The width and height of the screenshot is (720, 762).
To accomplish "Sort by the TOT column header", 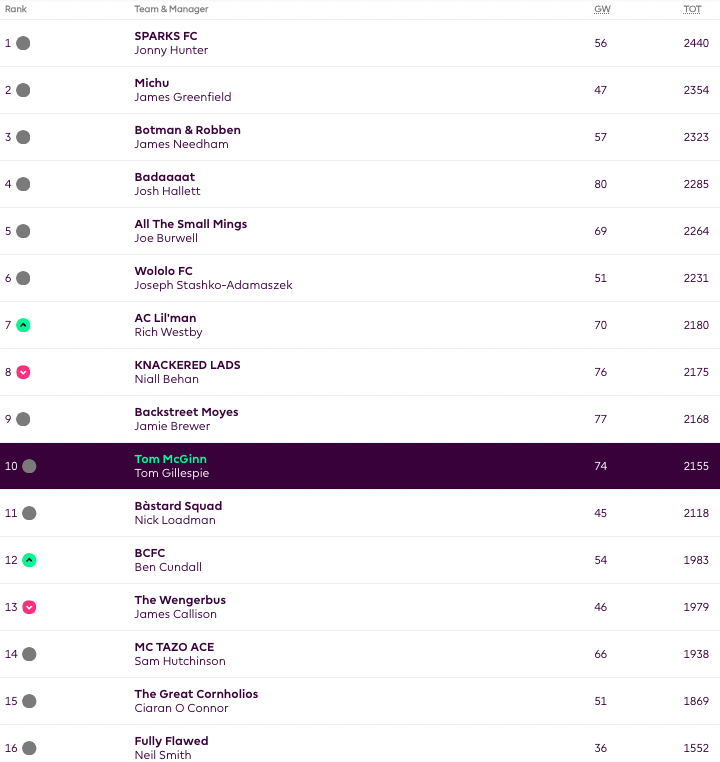I will point(692,9).
